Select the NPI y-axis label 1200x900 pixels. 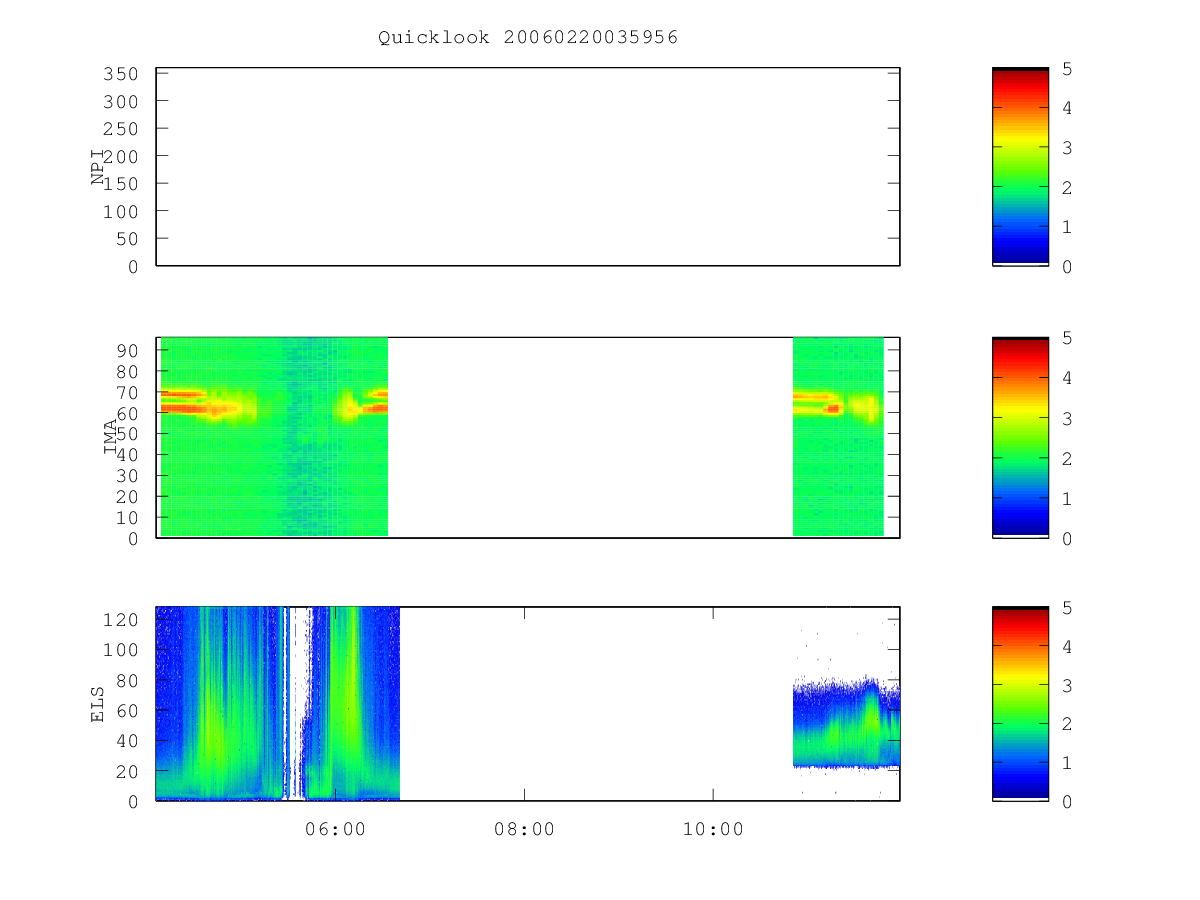(98, 167)
